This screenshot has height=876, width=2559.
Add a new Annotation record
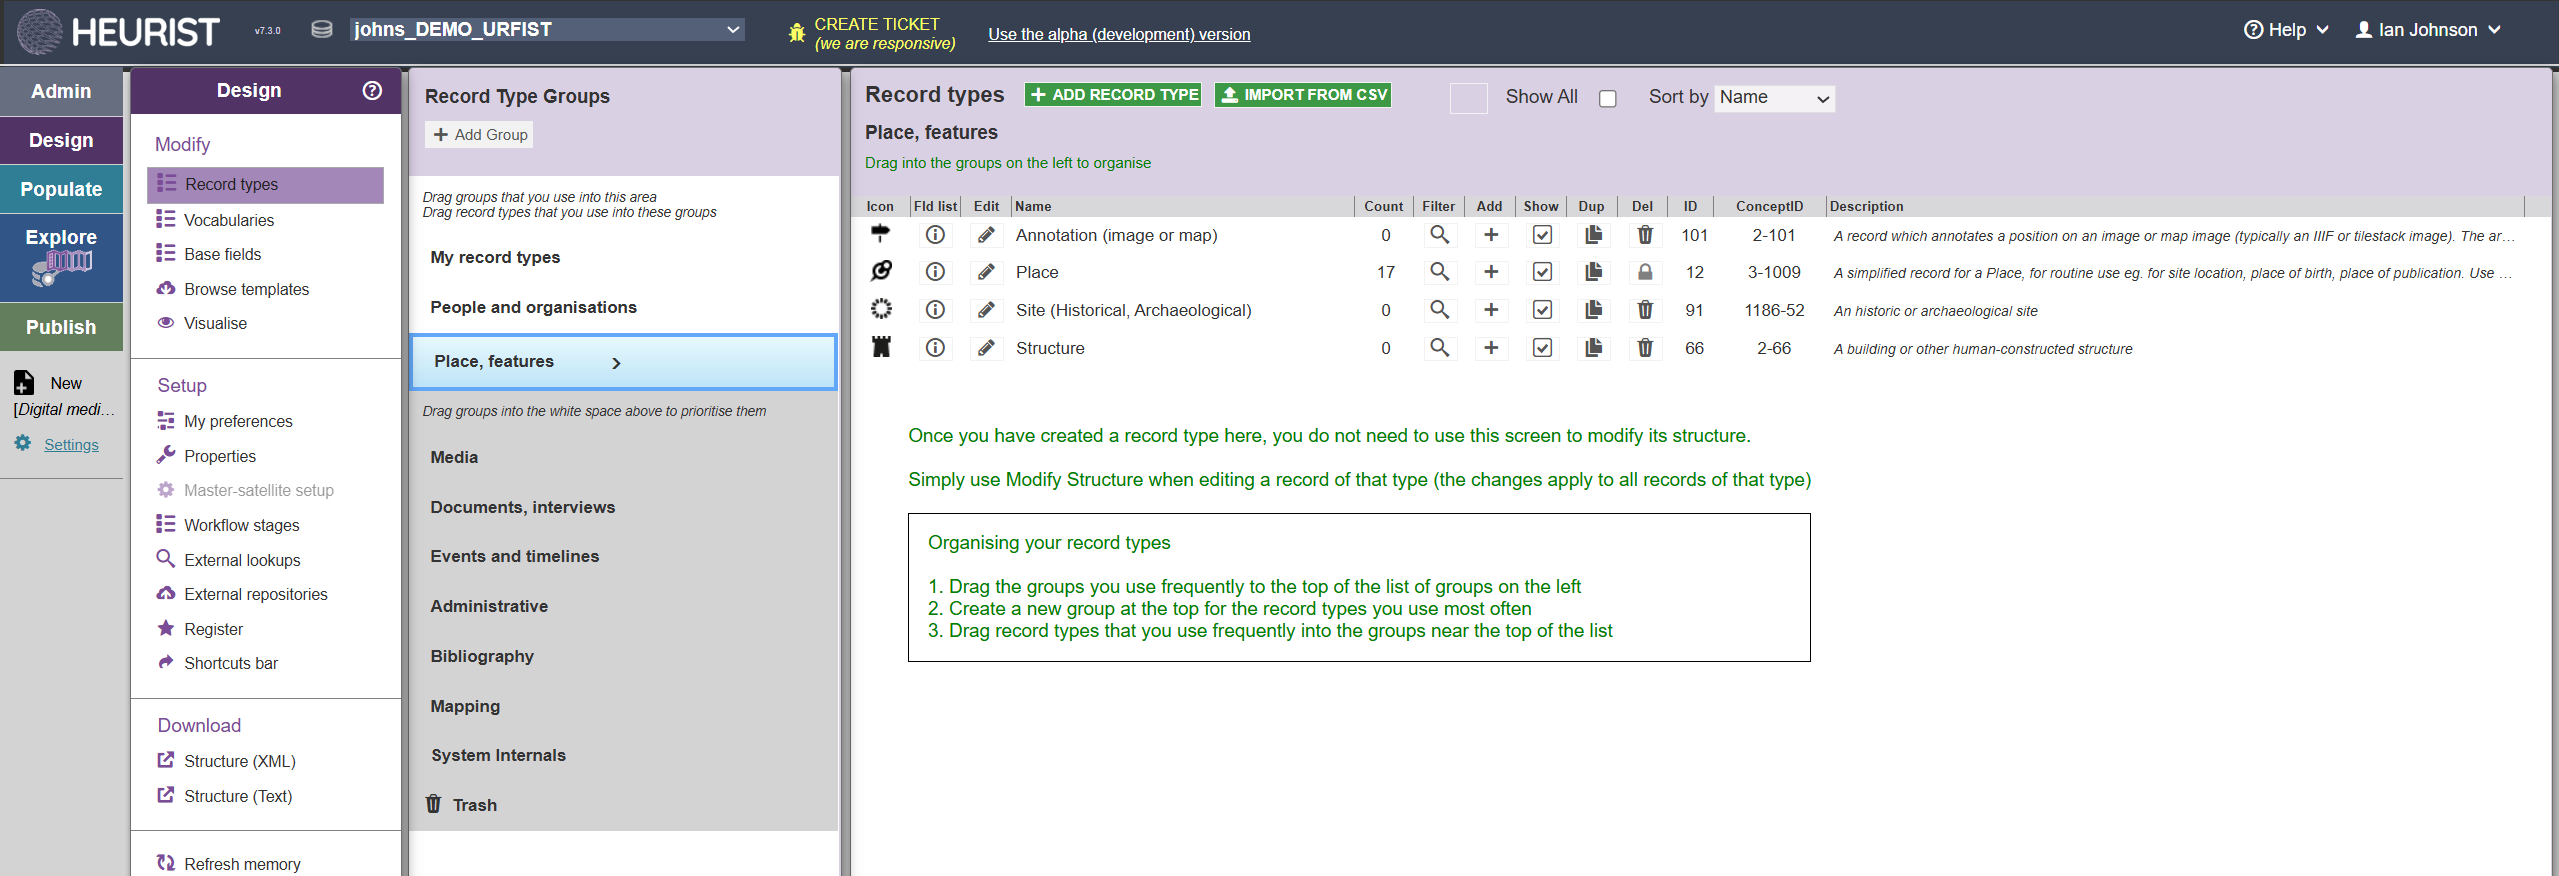1490,235
